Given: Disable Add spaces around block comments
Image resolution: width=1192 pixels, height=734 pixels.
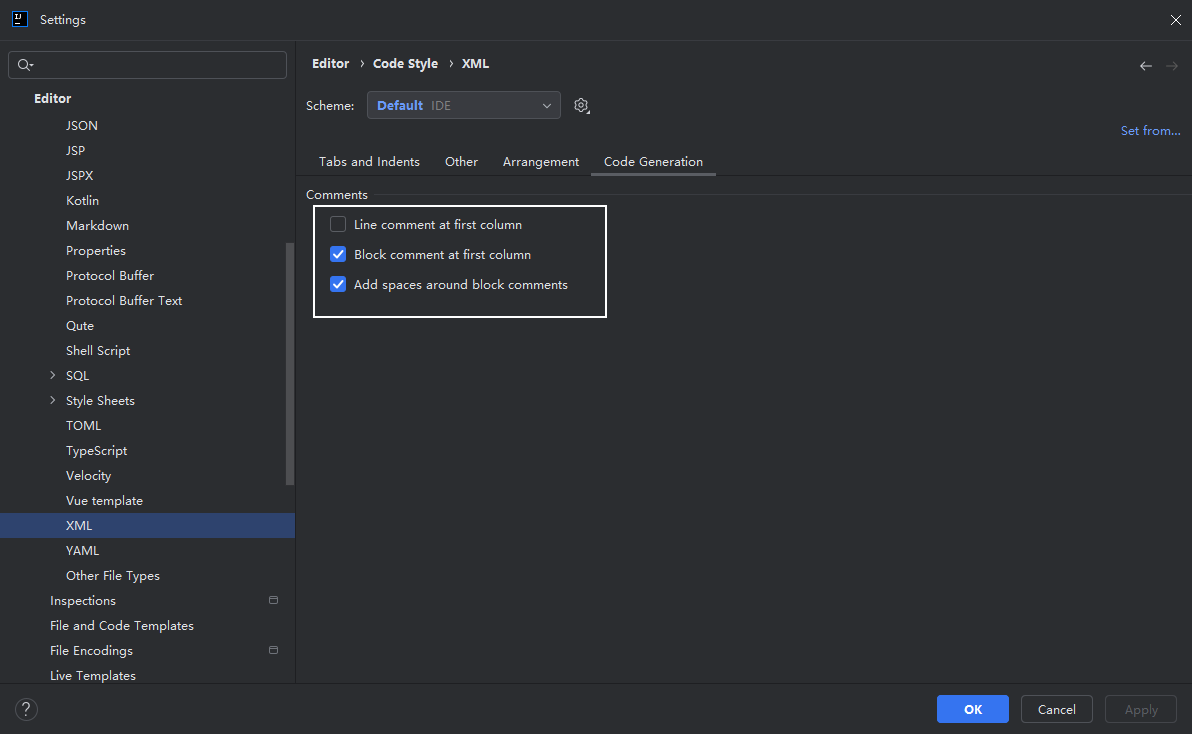Looking at the screenshot, I should 338,284.
